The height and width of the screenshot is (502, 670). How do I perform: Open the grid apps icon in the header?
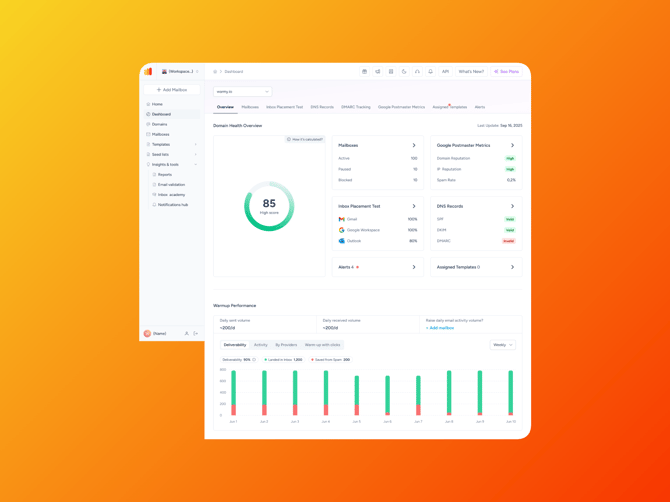[391, 72]
